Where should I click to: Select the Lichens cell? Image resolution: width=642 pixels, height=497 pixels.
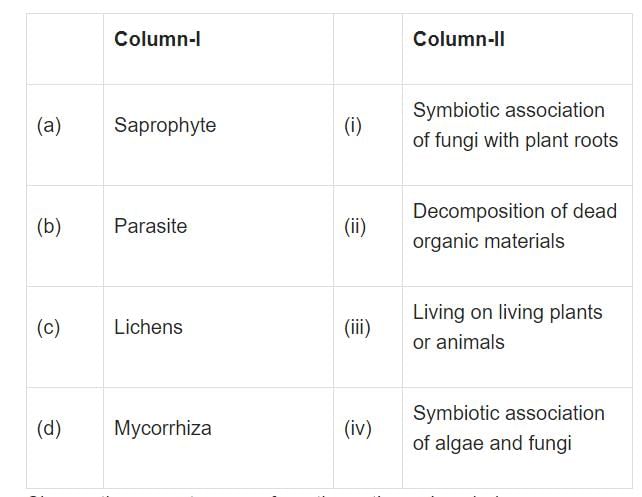pos(218,337)
